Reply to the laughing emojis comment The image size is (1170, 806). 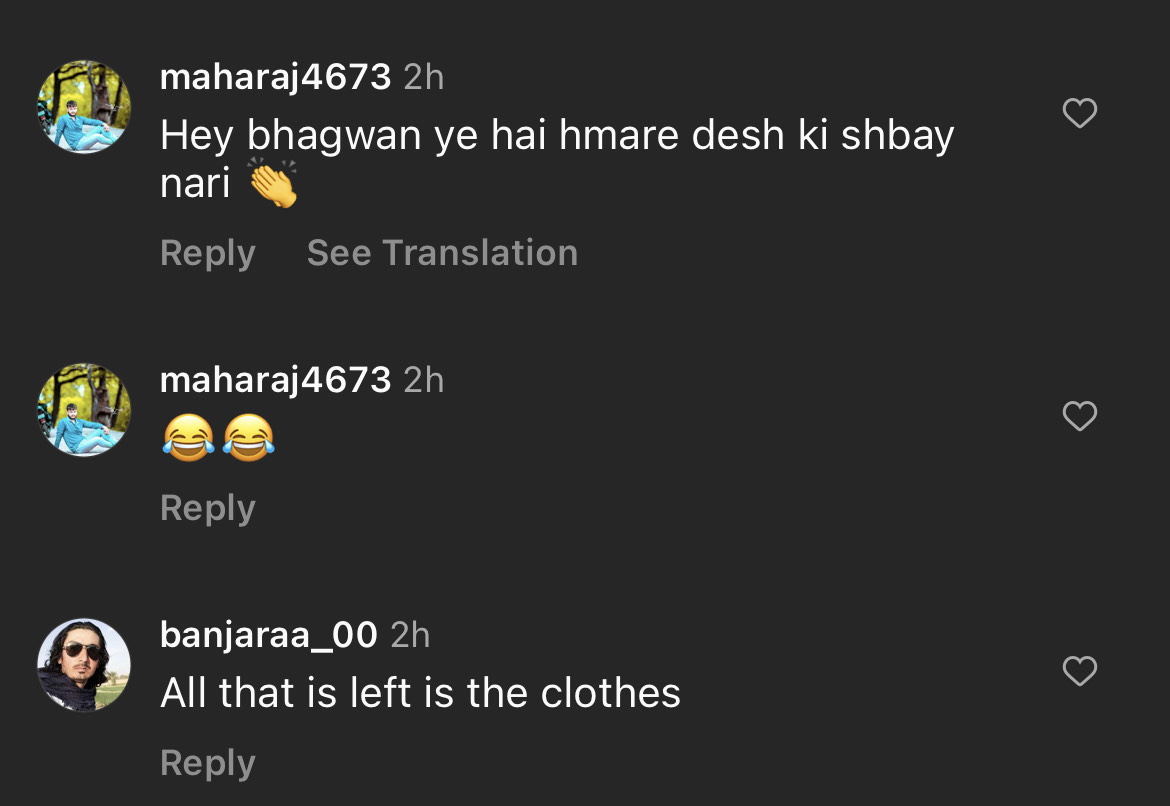(x=207, y=508)
